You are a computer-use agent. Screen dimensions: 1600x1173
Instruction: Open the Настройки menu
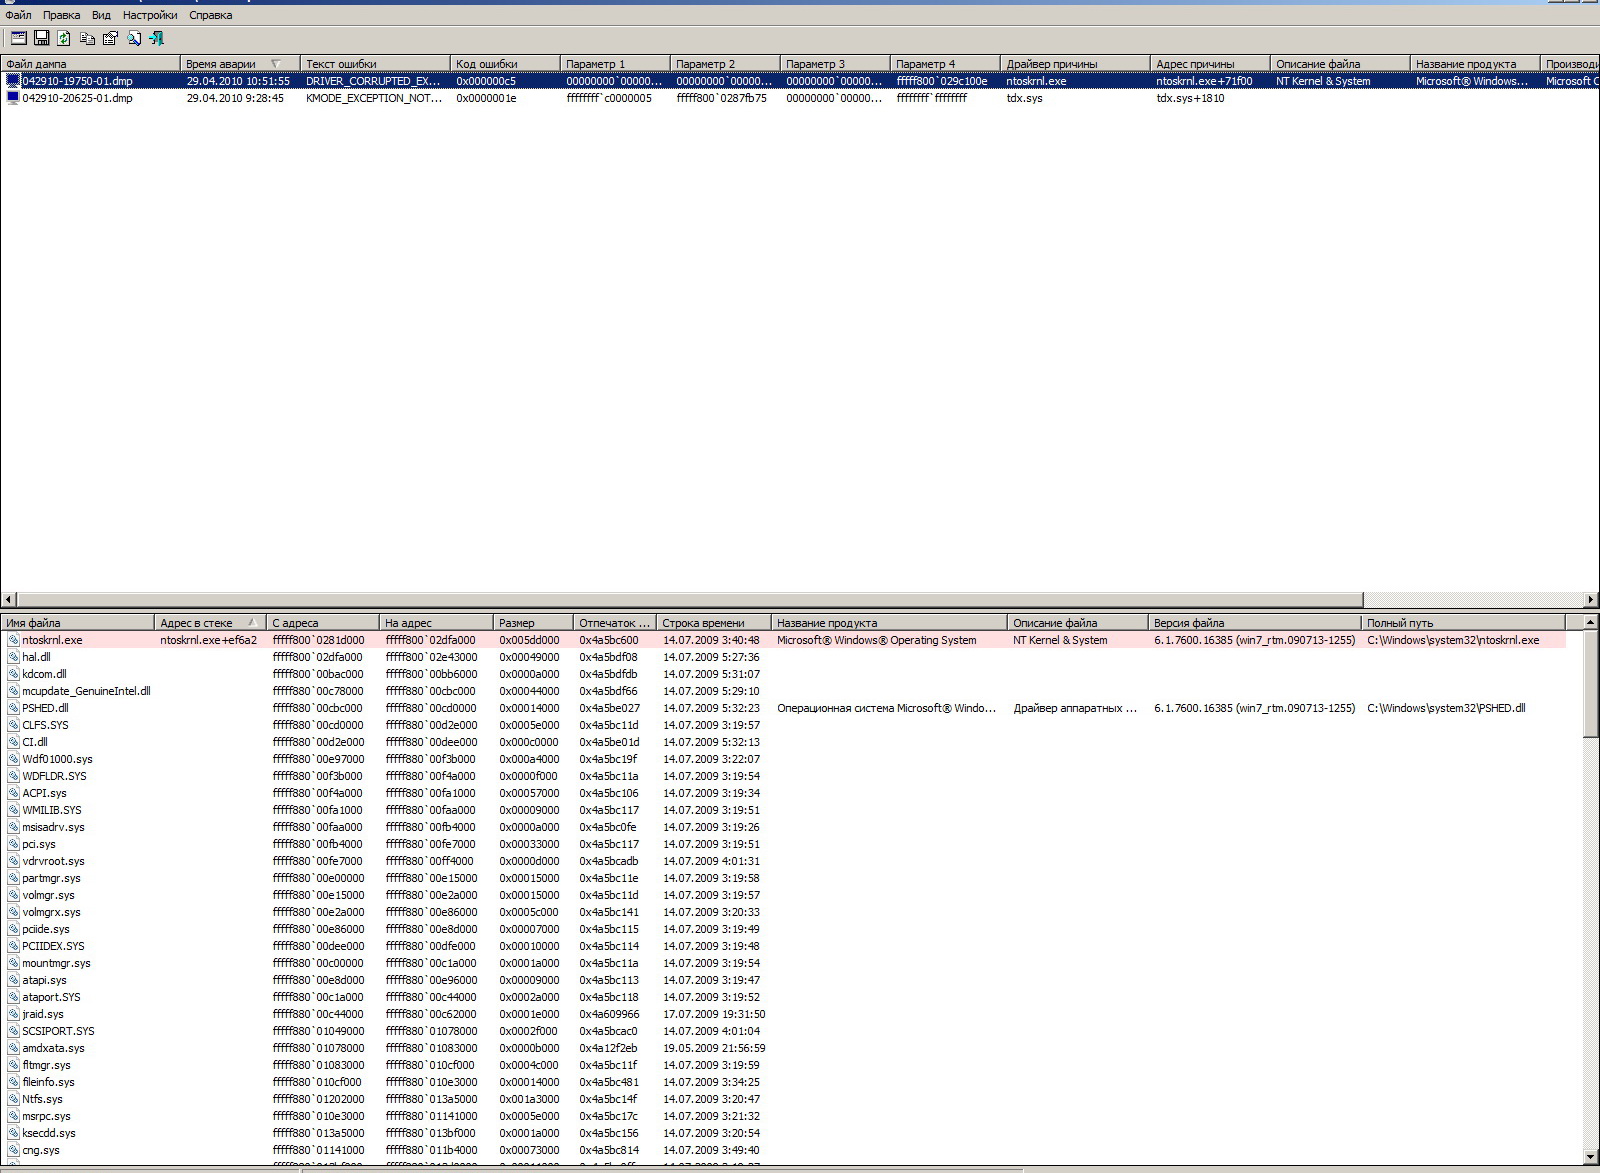point(150,15)
